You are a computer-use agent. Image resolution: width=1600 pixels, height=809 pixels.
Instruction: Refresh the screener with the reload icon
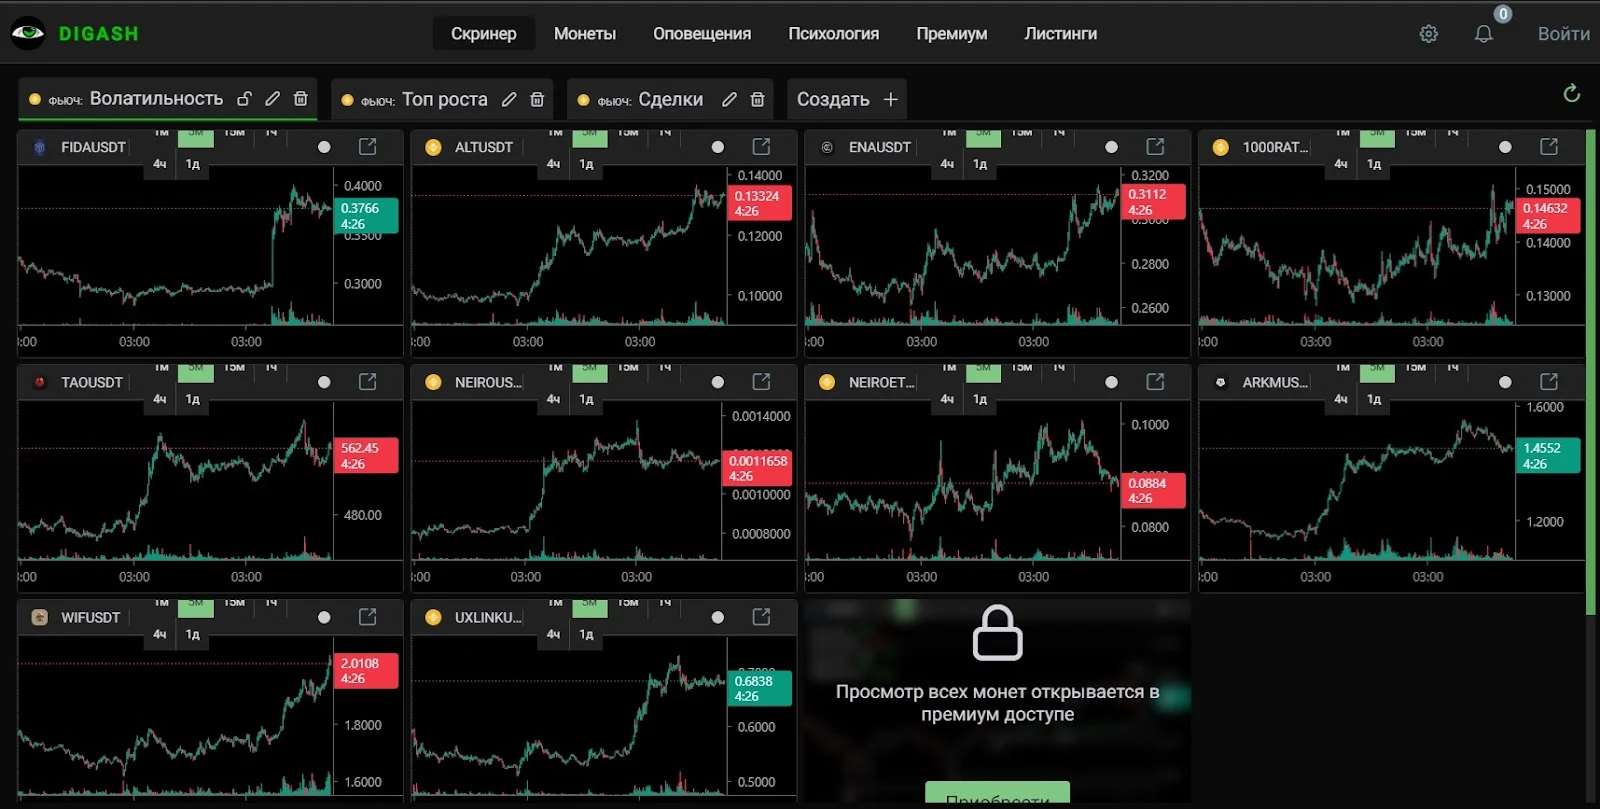(1572, 93)
